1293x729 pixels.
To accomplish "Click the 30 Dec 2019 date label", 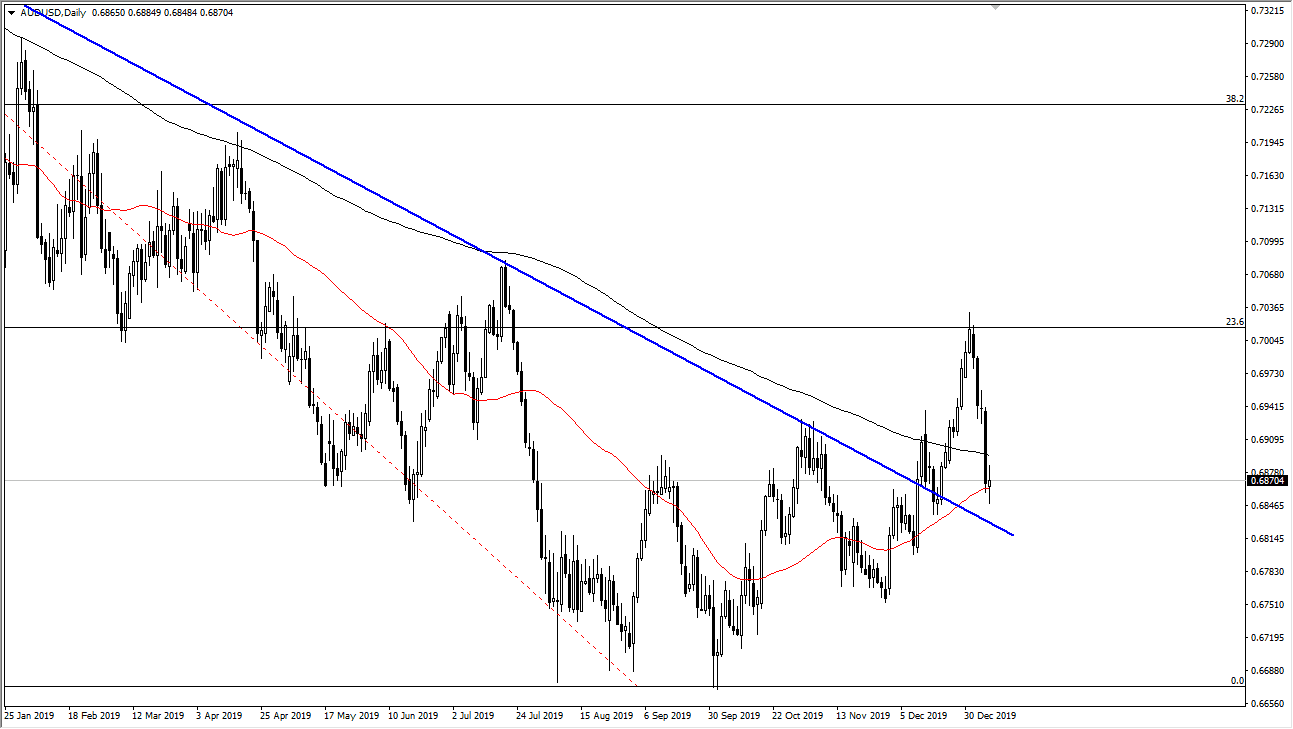I will click(988, 716).
